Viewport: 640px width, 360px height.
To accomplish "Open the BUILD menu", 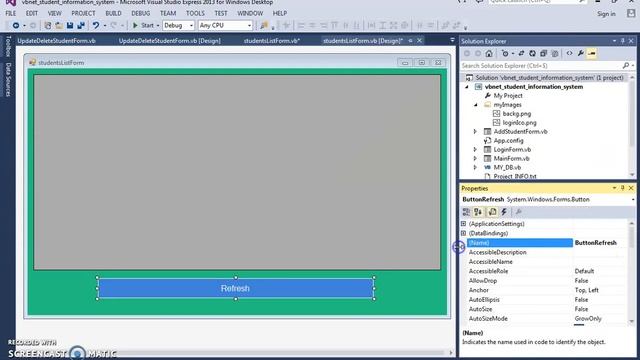I will [x=113, y=13].
